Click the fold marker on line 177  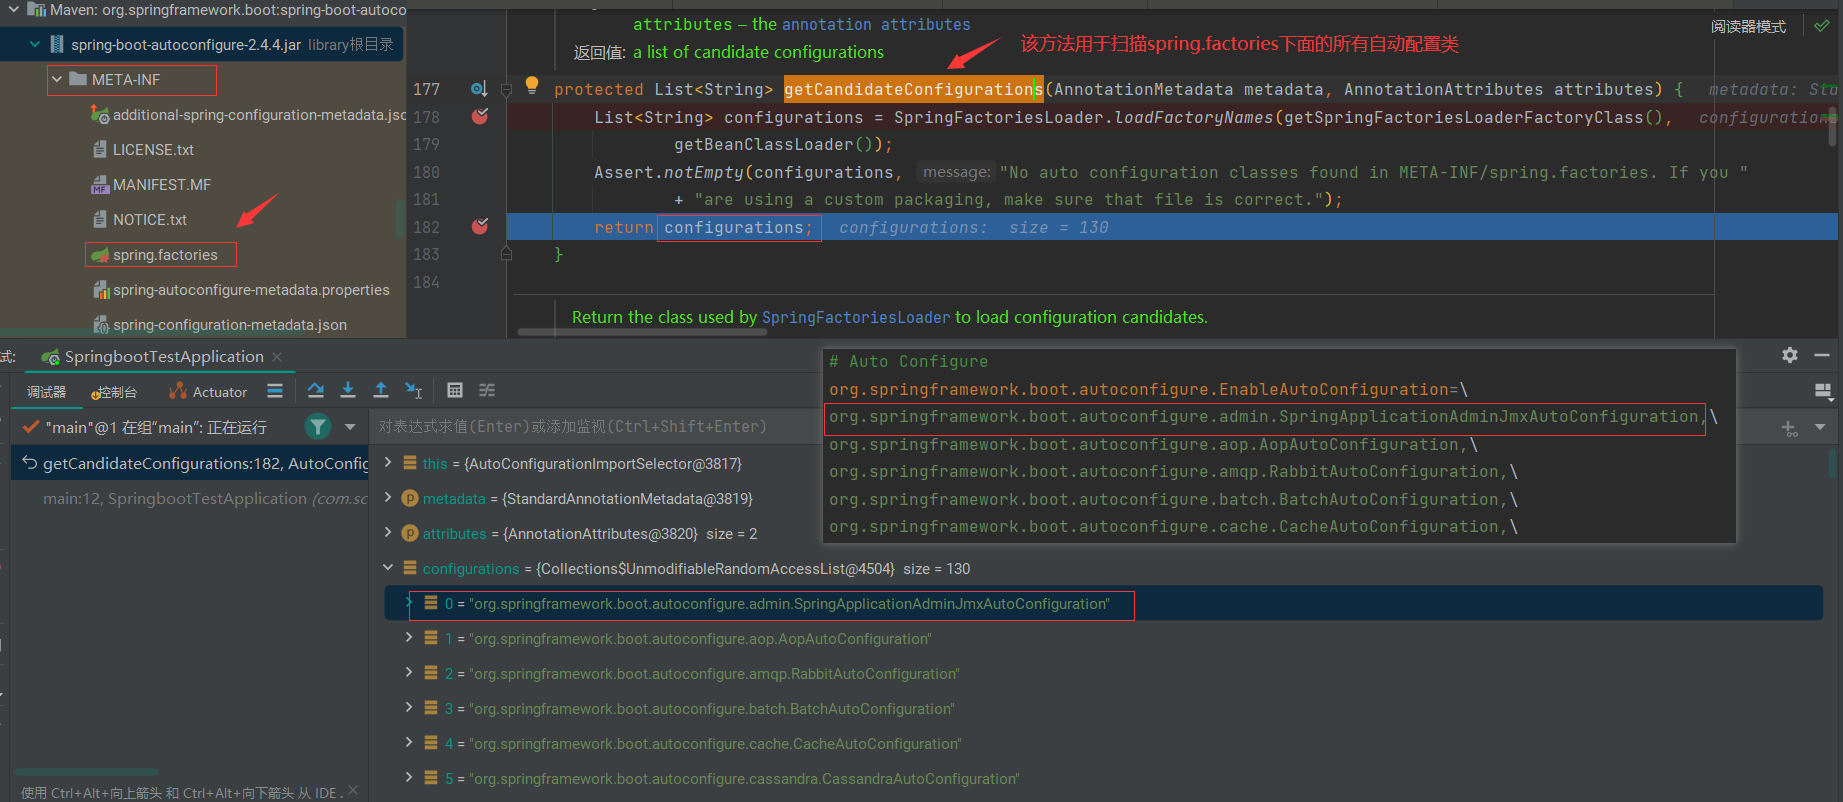coord(506,90)
